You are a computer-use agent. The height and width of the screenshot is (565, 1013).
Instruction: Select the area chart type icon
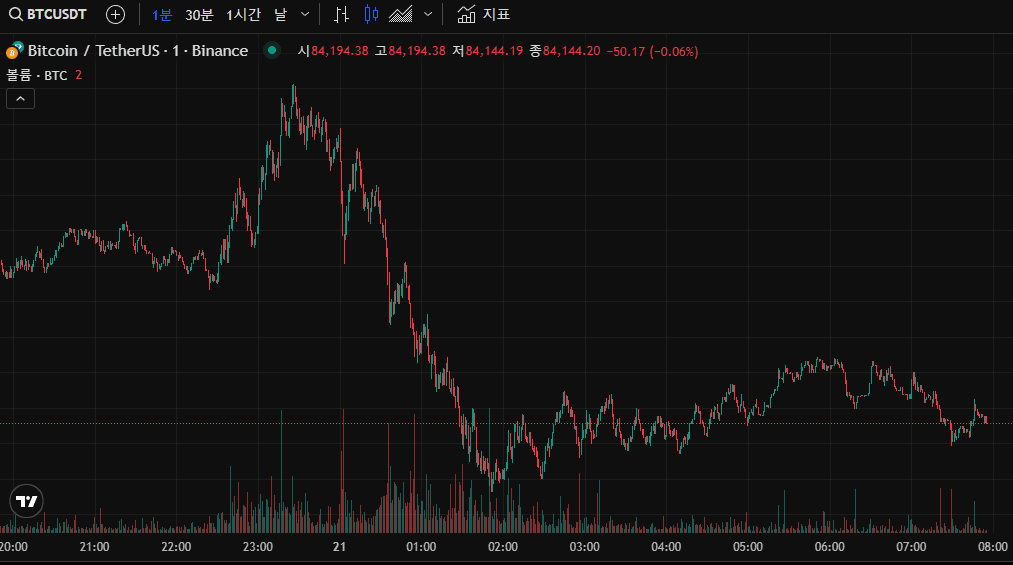point(402,15)
